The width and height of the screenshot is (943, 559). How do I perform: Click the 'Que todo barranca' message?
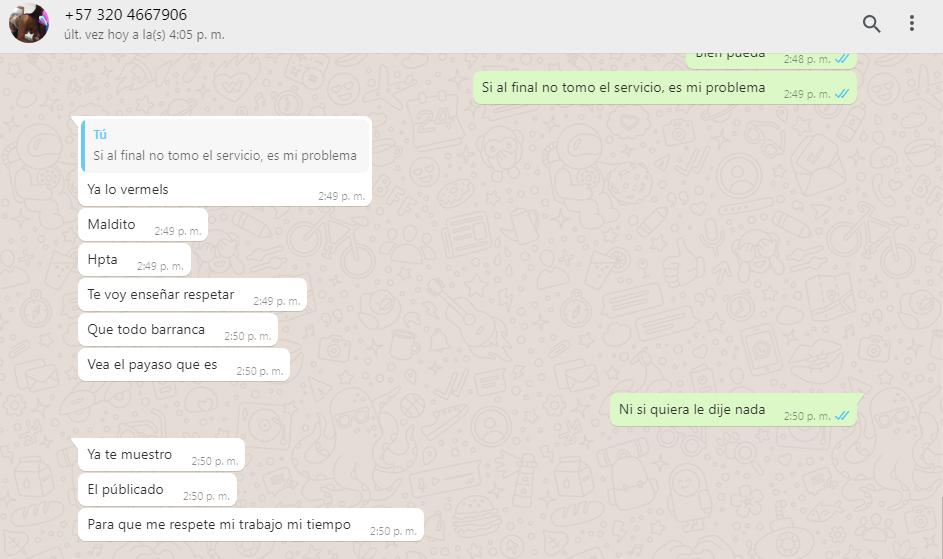178,330
